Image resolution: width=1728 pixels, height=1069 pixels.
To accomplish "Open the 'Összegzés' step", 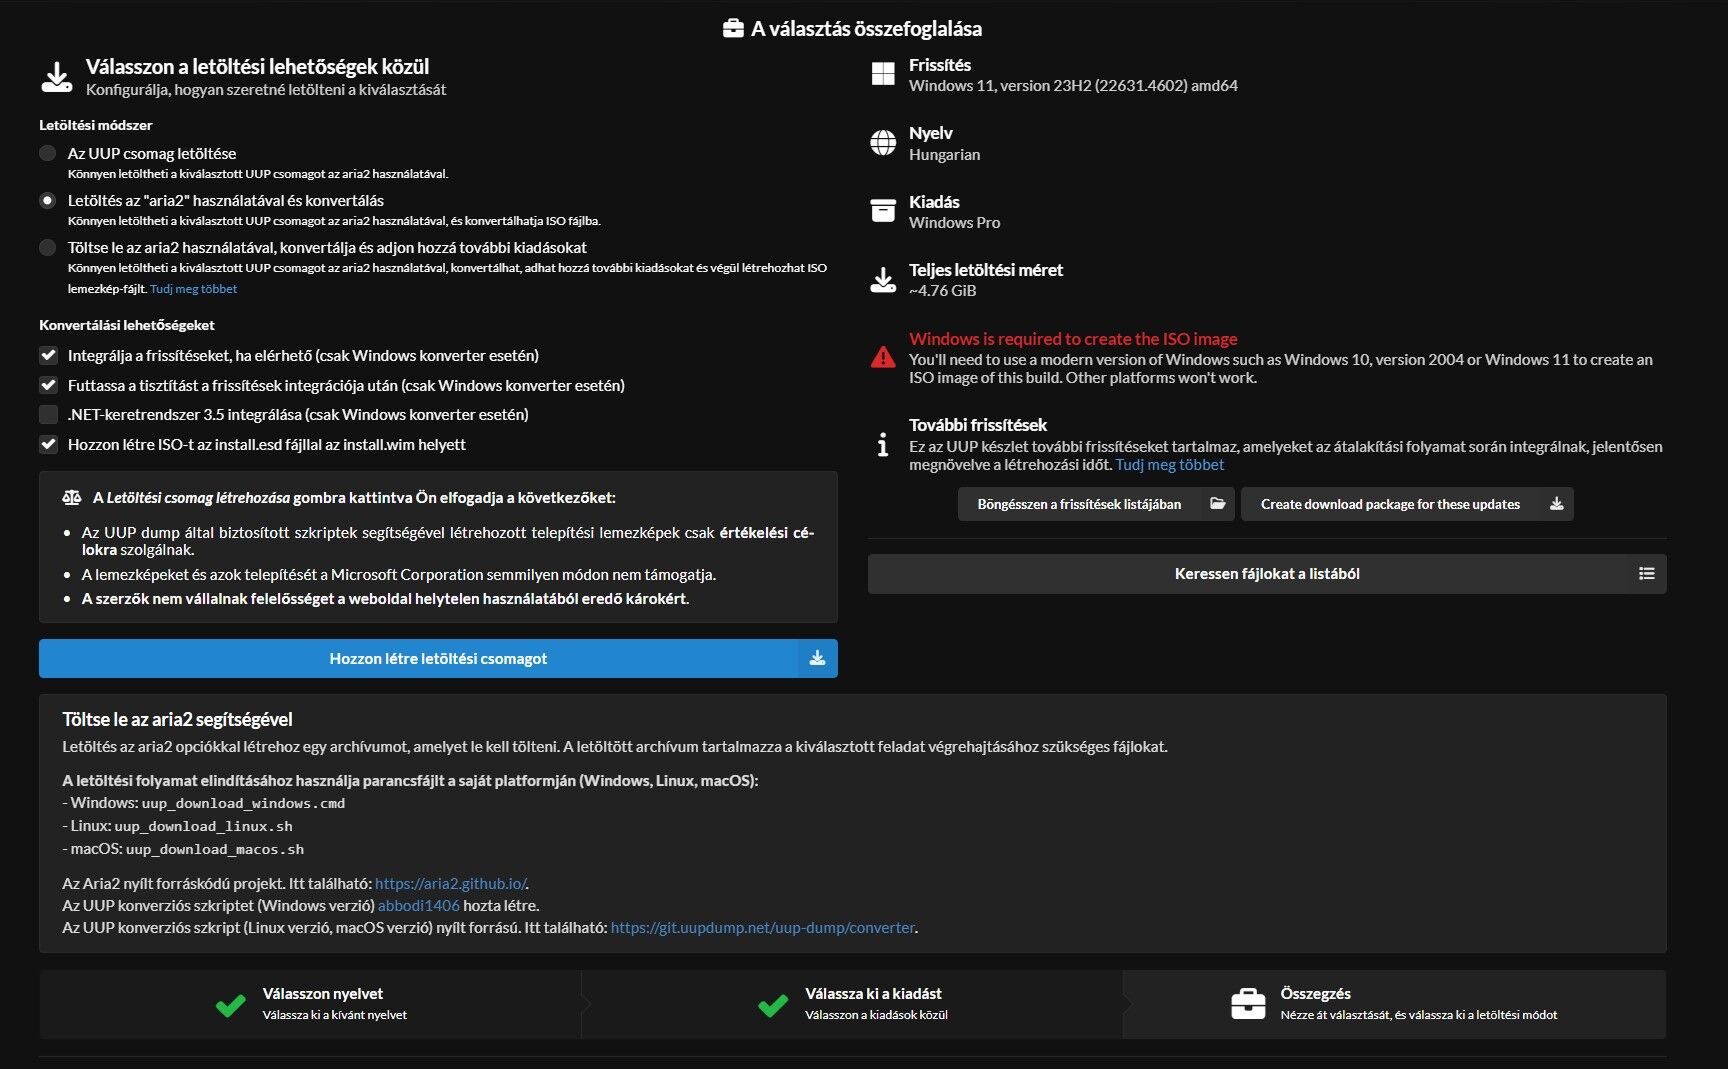I will pos(1394,1004).
